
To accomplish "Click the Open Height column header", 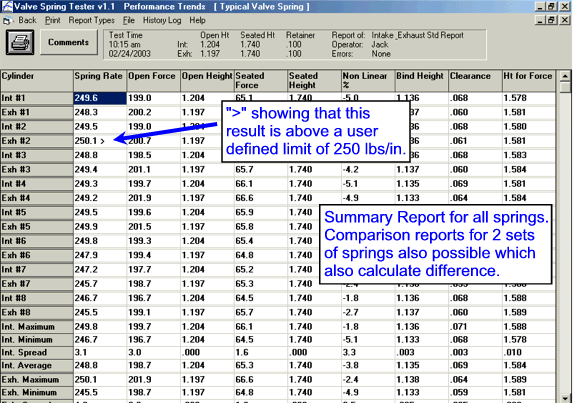I will point(207,80).
